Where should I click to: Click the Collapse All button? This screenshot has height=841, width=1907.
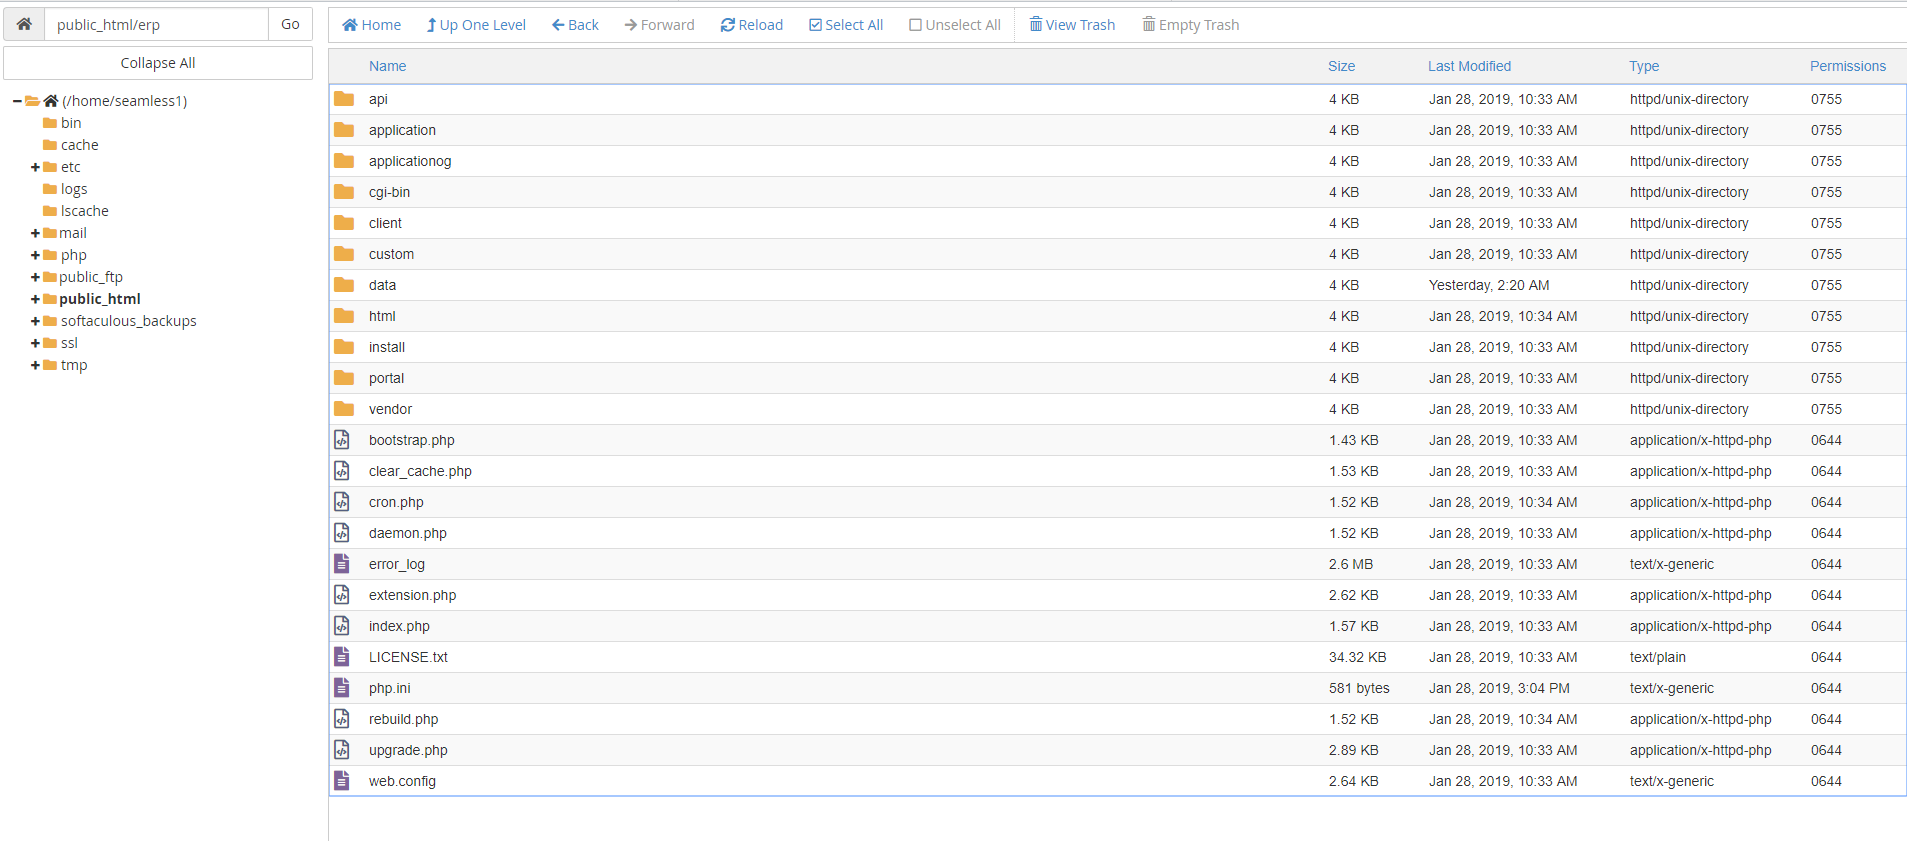(158, 63)
